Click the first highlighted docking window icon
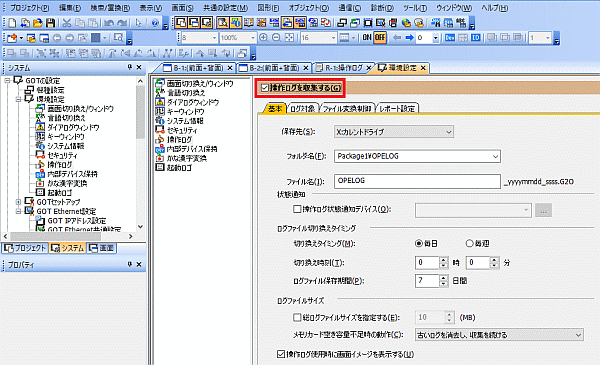The height and width of the screenshot is (365, 600). pos(181,23)
